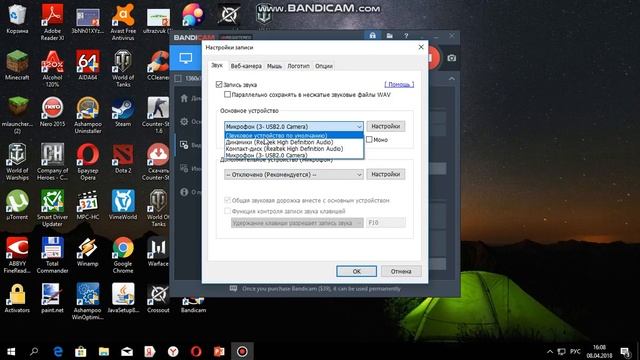Switch to Мышь tab
This screenshot has width=640, height=360.
pyautogui.click(x=274, y=66)
